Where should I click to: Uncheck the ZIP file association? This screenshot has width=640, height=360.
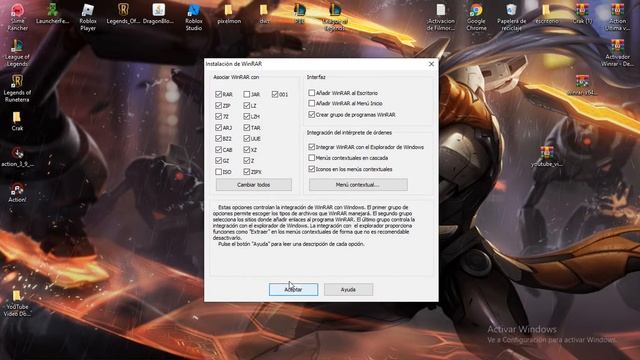(x=218, y=105)
